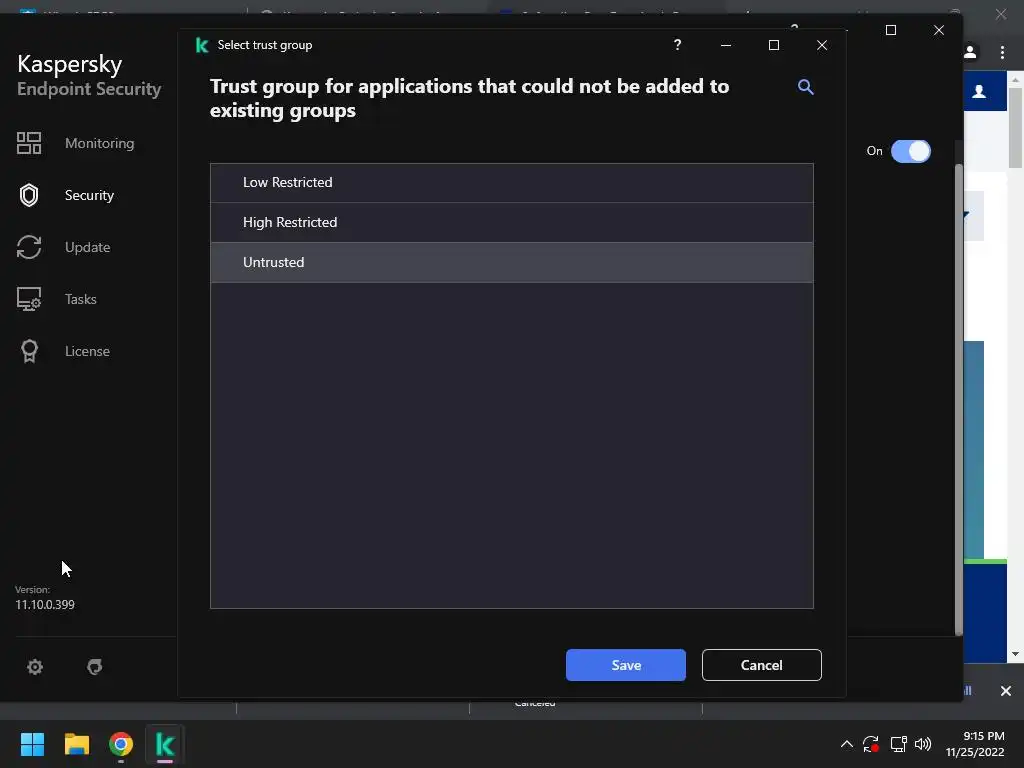The height and width of the screenshot is (768, 1024).
Task: Save the trust group selection
Action: pyautogui.click(x=626, y=665)
